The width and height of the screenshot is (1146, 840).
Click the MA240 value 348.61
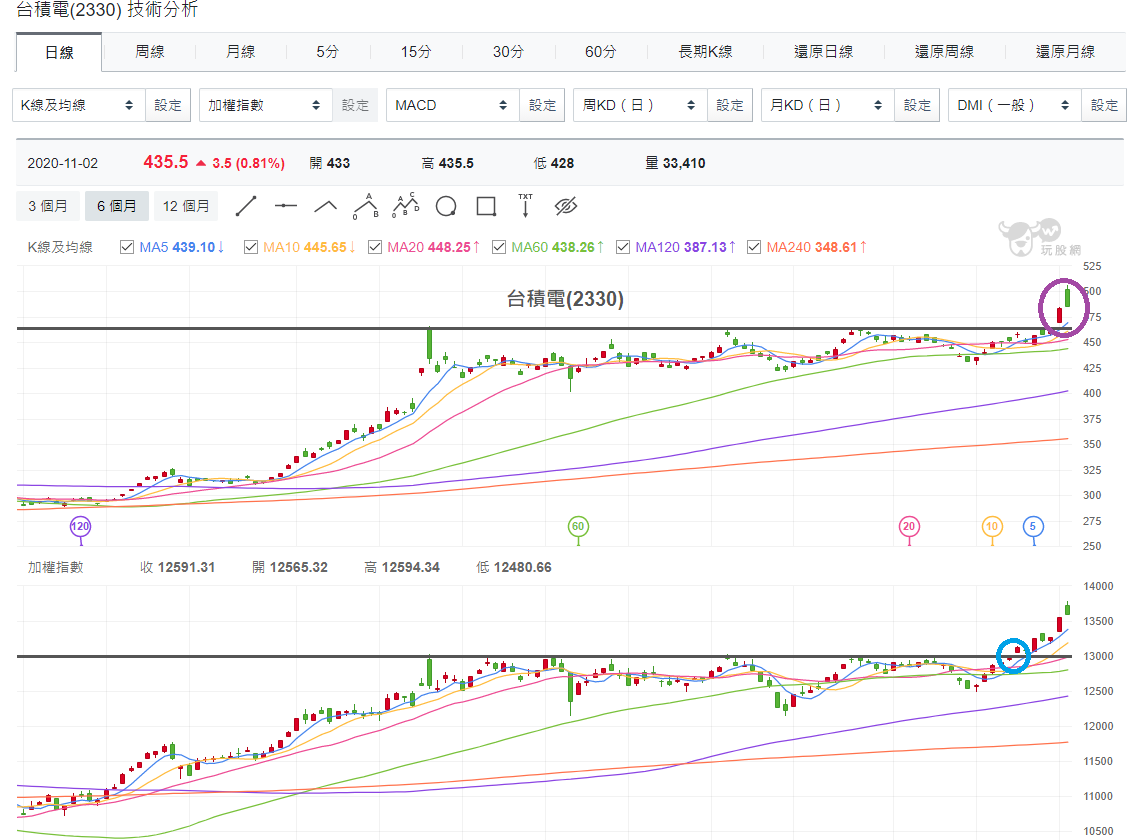click(836, 247)
